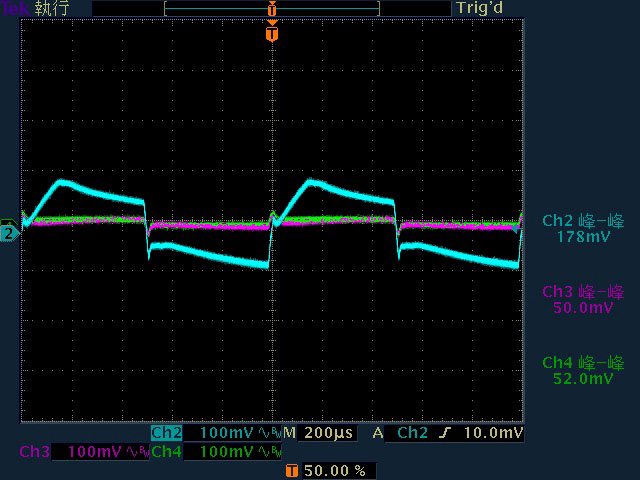Select the highlighted Ch2 channel label
This screenshot has width=640, height=480.
166,433
